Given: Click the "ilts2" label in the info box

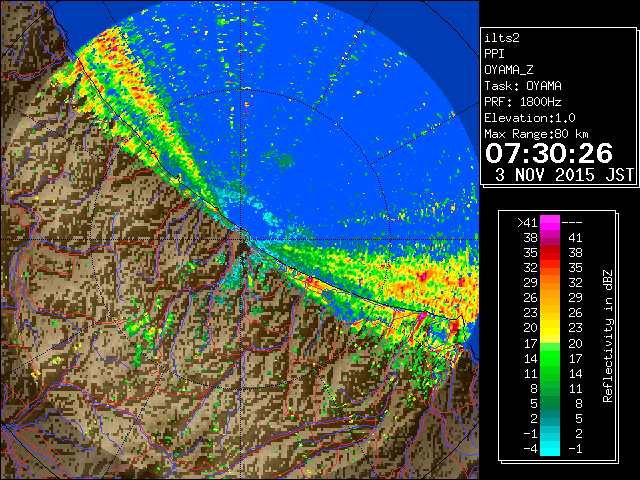Looking at the screenshot, I should (502, 38).
